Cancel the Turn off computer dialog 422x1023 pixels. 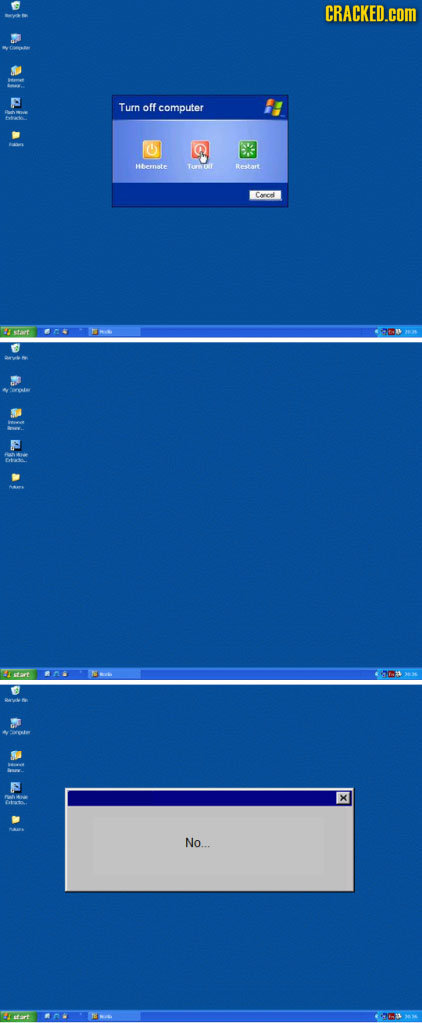click(x=265, y=195)
